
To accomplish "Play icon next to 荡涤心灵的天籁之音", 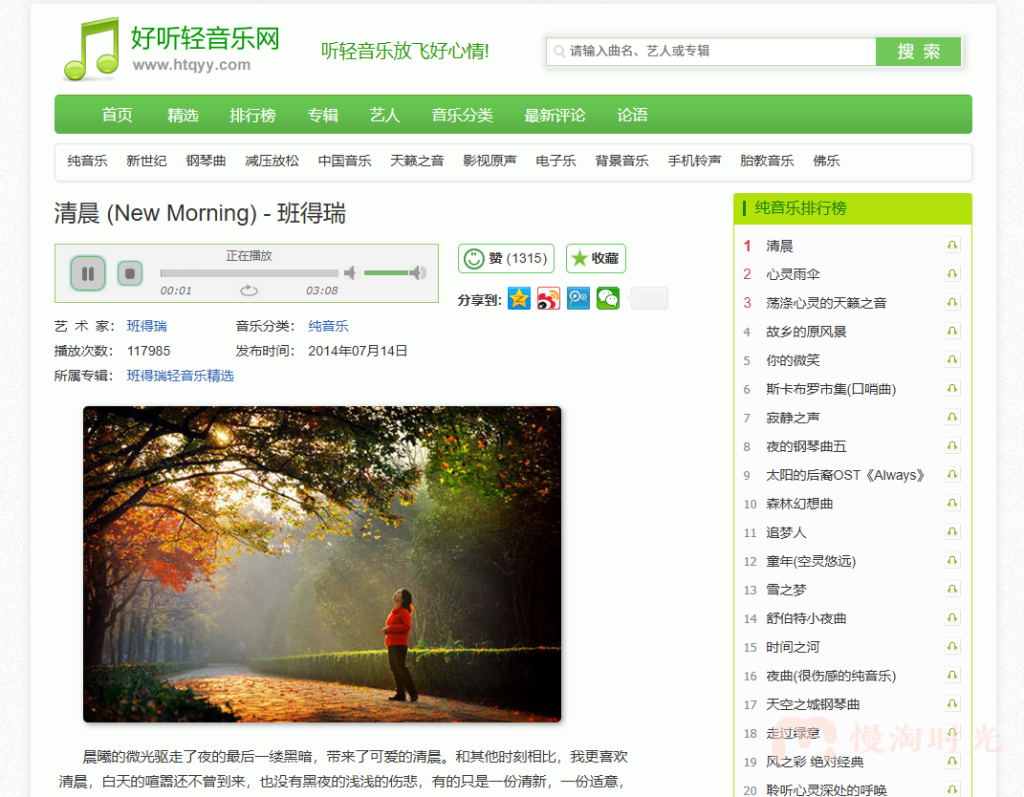I will pyautogui.click(x=952, y=302).
